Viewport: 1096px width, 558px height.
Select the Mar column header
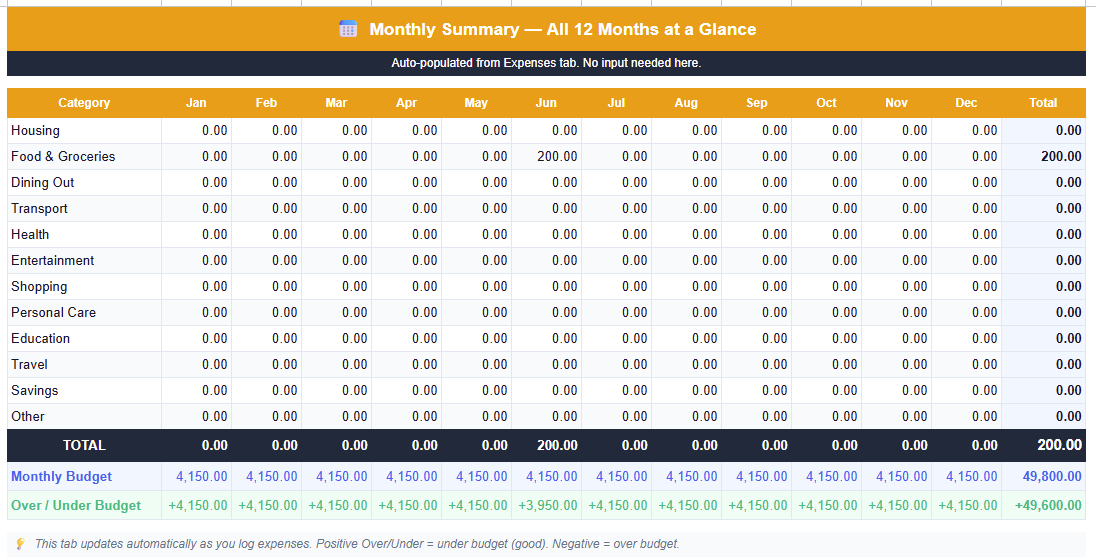tap(336, 103)
